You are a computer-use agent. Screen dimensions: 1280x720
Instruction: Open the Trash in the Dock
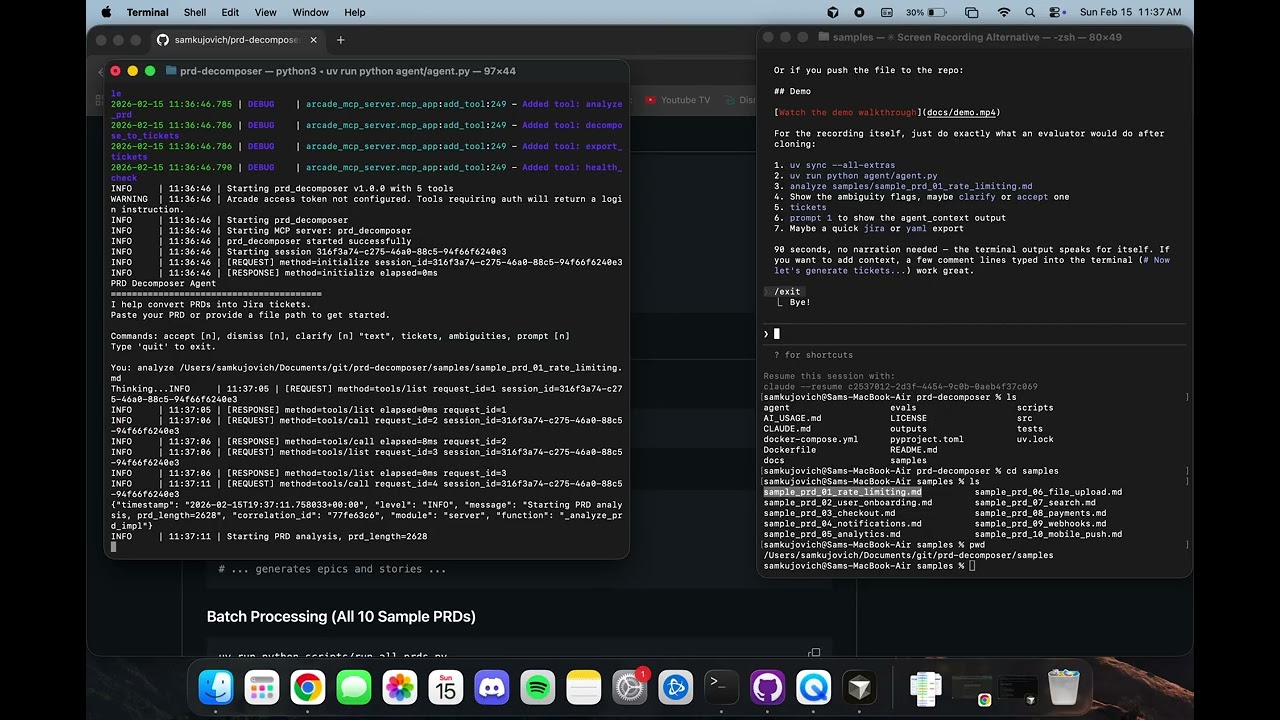[1063, 687]
